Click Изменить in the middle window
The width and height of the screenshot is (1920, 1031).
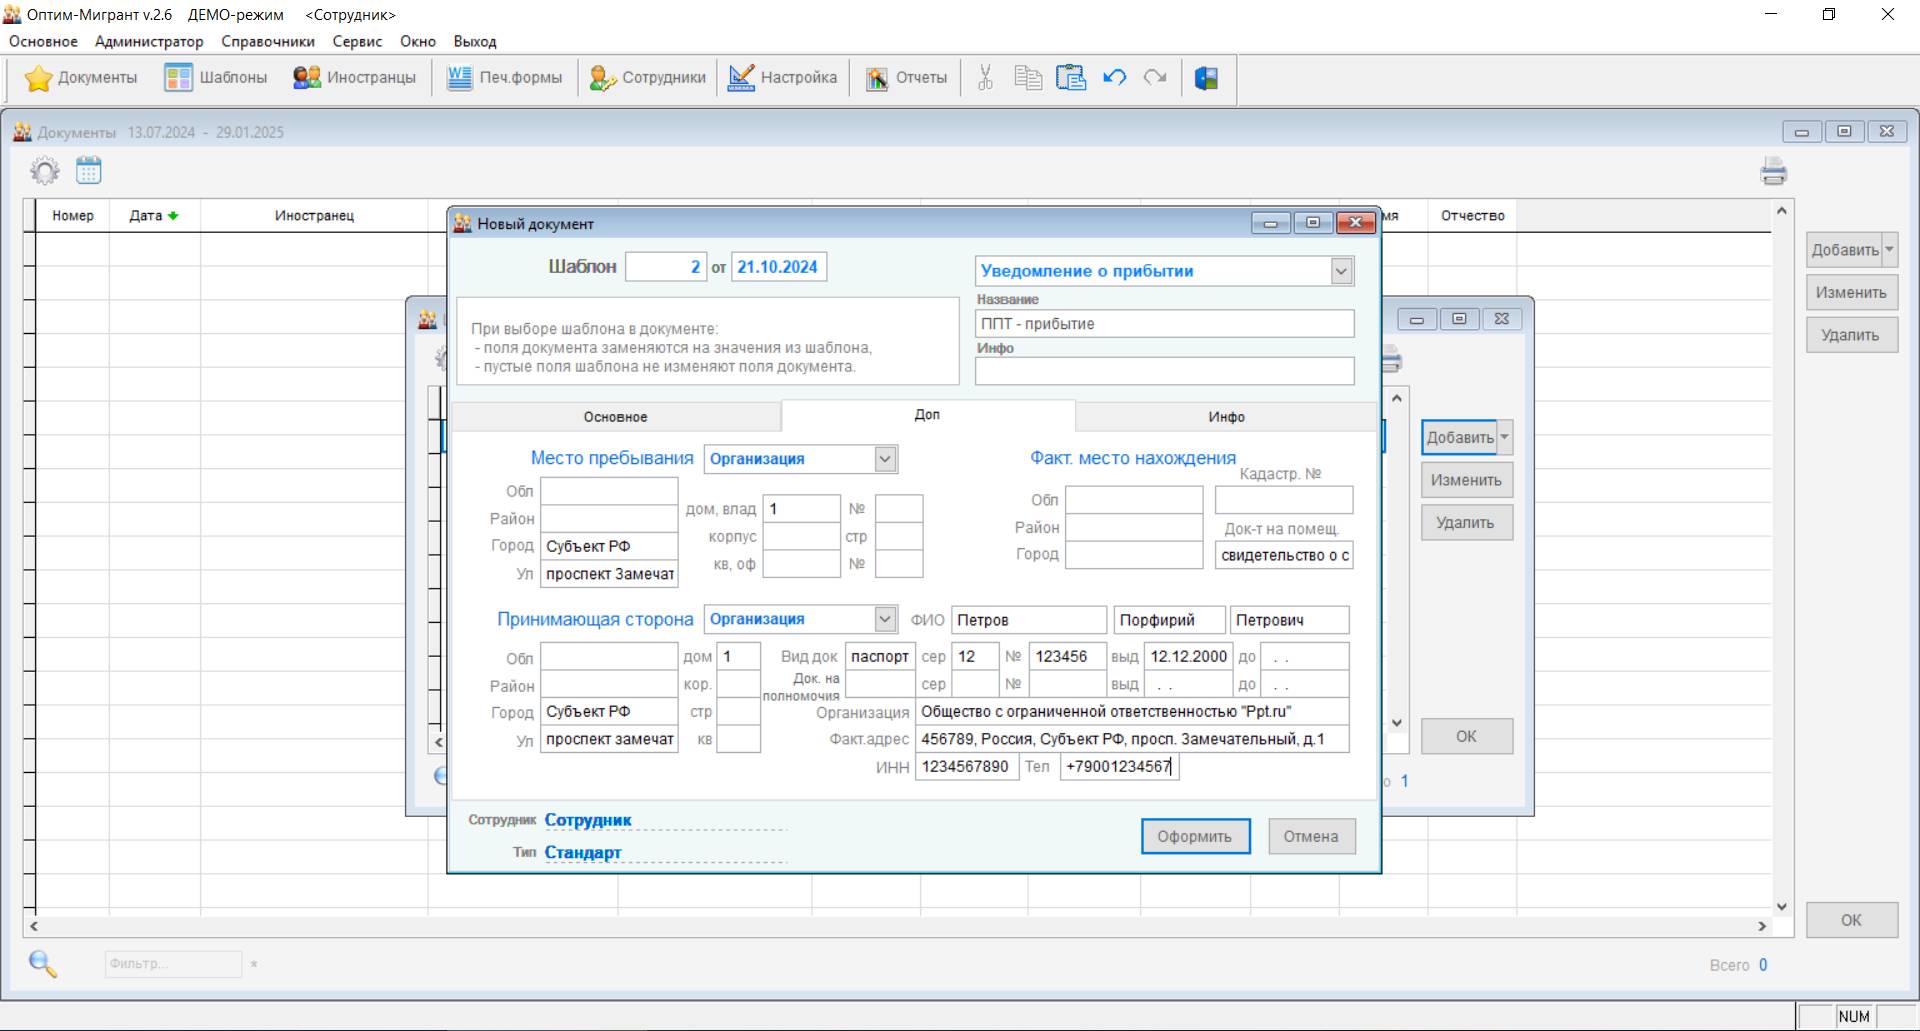pos(1466,480)
